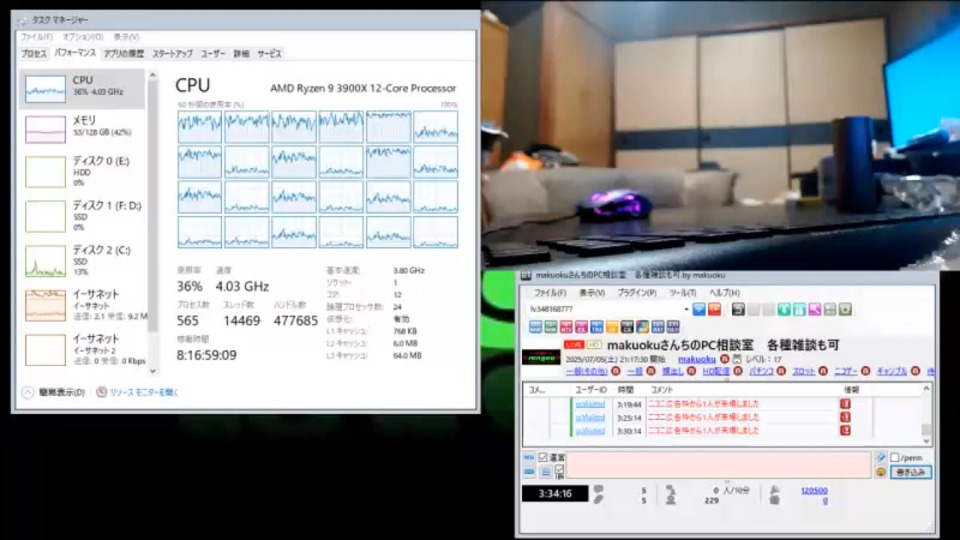
Task: Click the broadcast thumbnail left of the stream title
Action: 541,356
